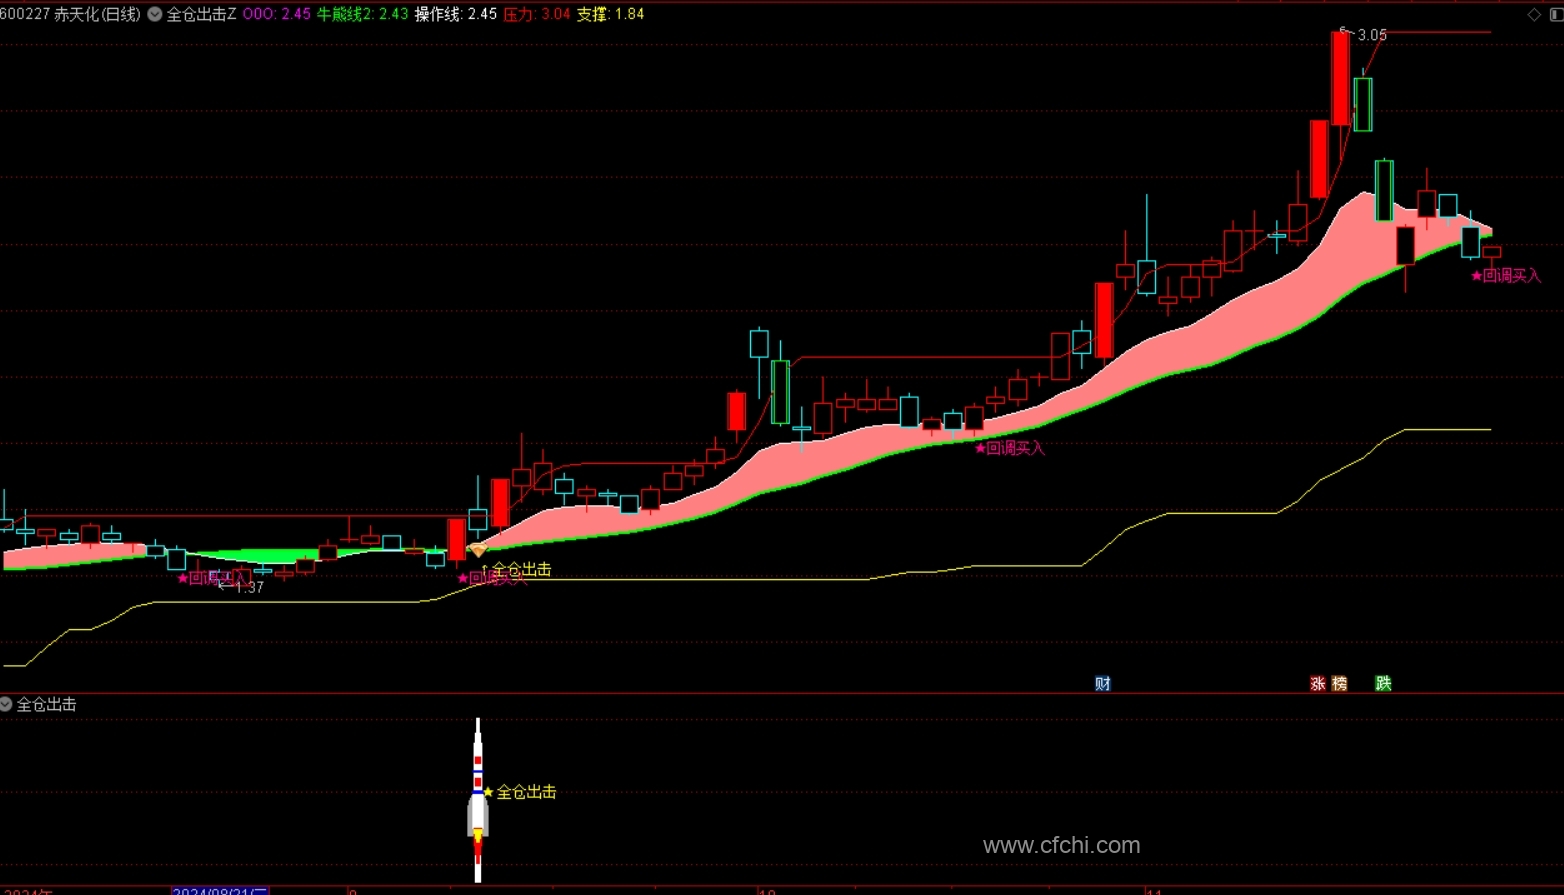Click the 榜 marker icon

pyautogui.click(x=1340, y=684)
